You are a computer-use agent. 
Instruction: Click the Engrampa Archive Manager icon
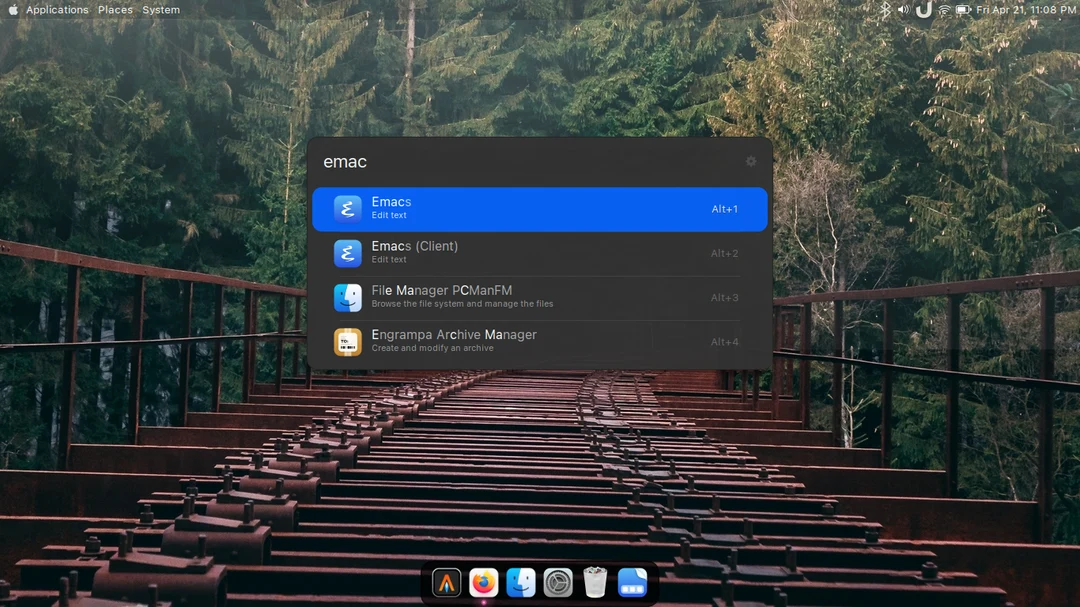347,341
